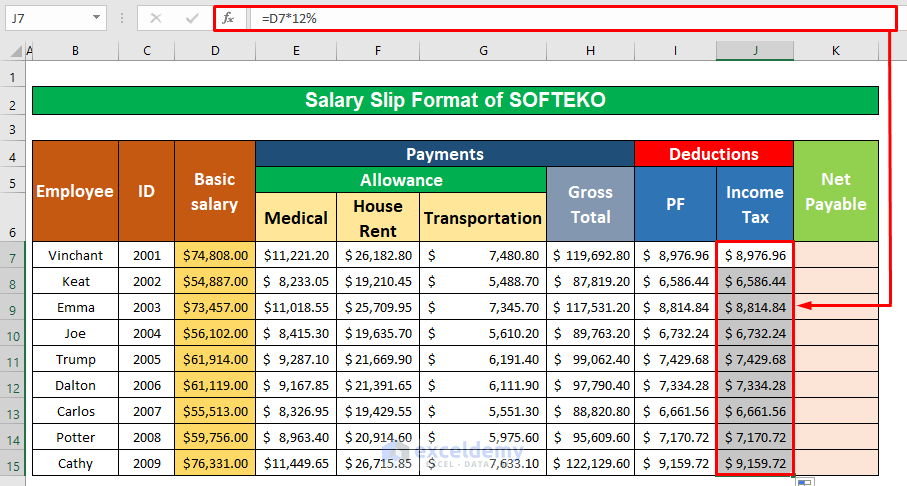Select Vinchant's basic salary cell $74,808.00
Screen dimensions: 907x486
coord(214,255)
